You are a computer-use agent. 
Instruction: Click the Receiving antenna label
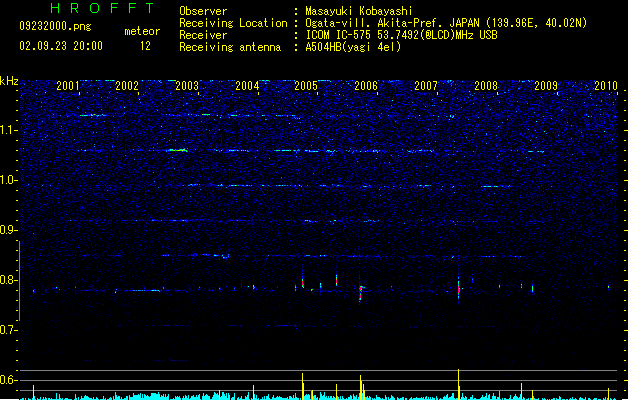point(230,47)
